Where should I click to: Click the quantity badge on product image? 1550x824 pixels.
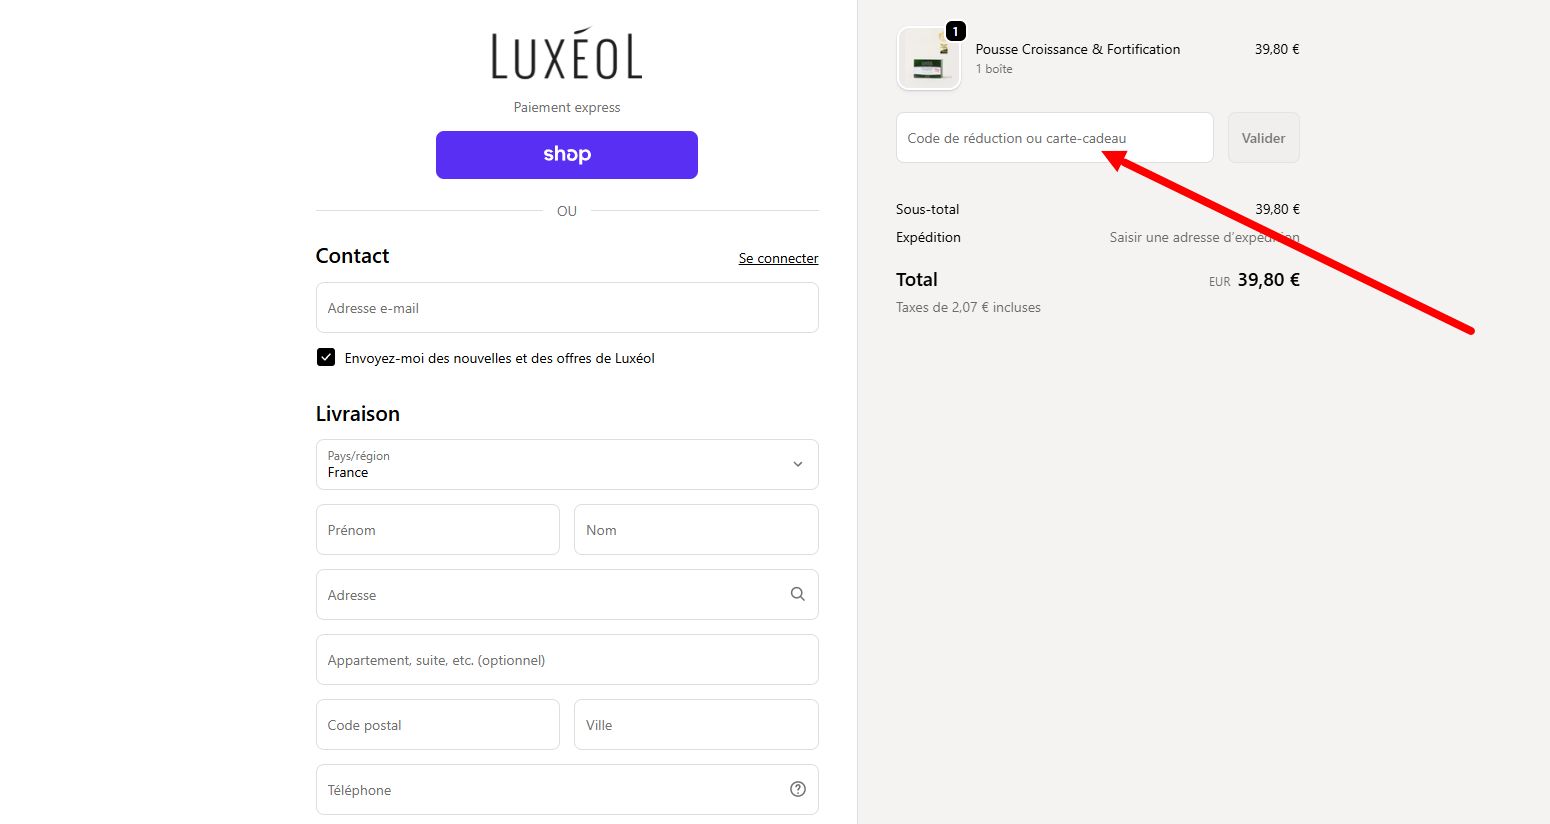[x=955, y=32]
